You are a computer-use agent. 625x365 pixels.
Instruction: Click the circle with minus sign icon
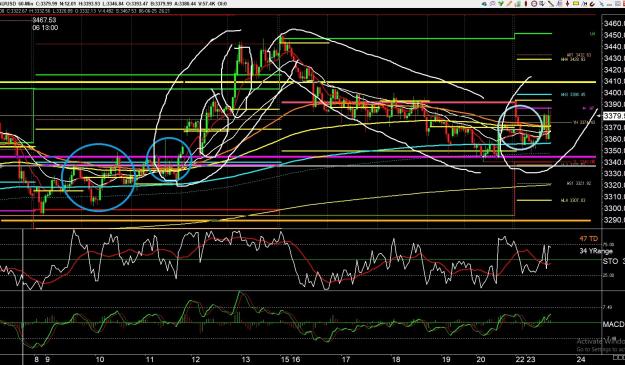(x=534, y=4)
